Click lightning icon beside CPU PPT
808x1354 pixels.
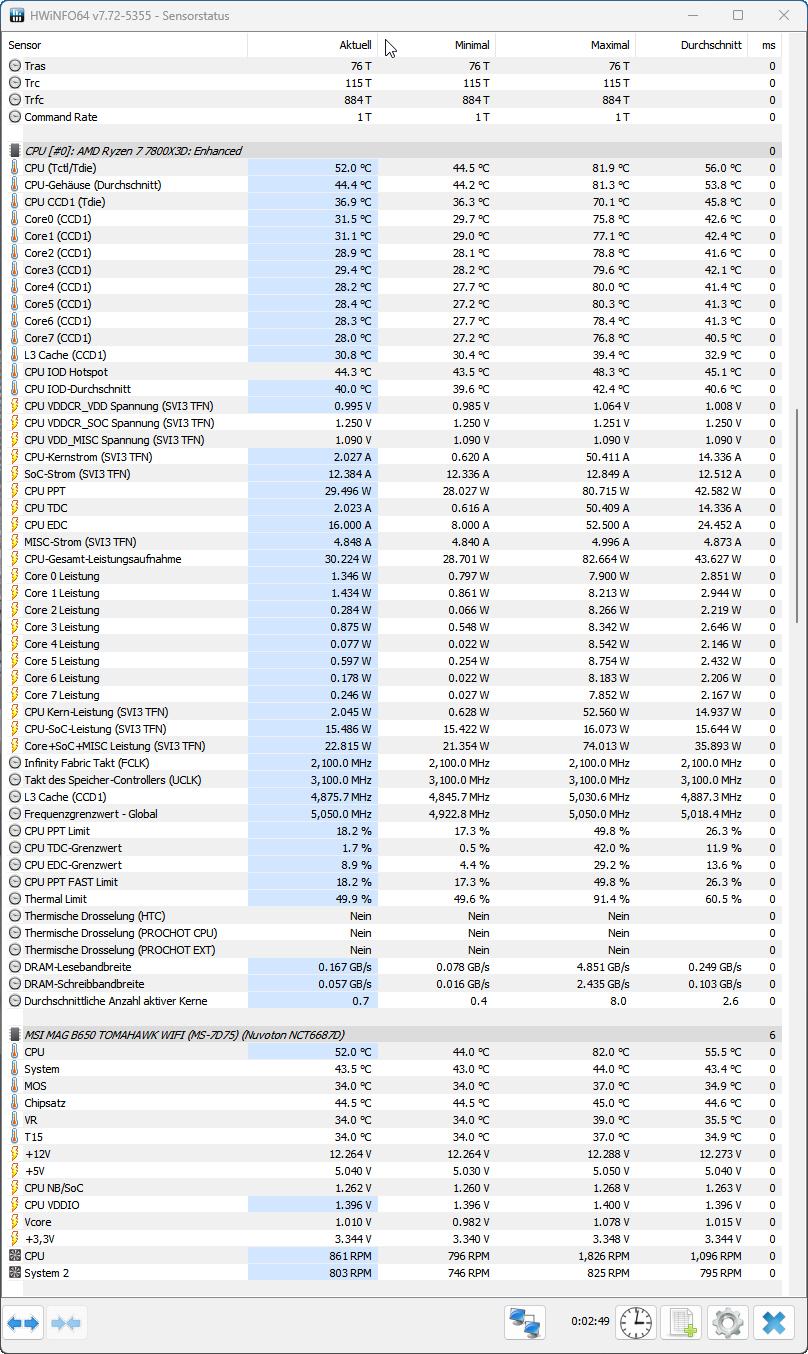(15, 491)
